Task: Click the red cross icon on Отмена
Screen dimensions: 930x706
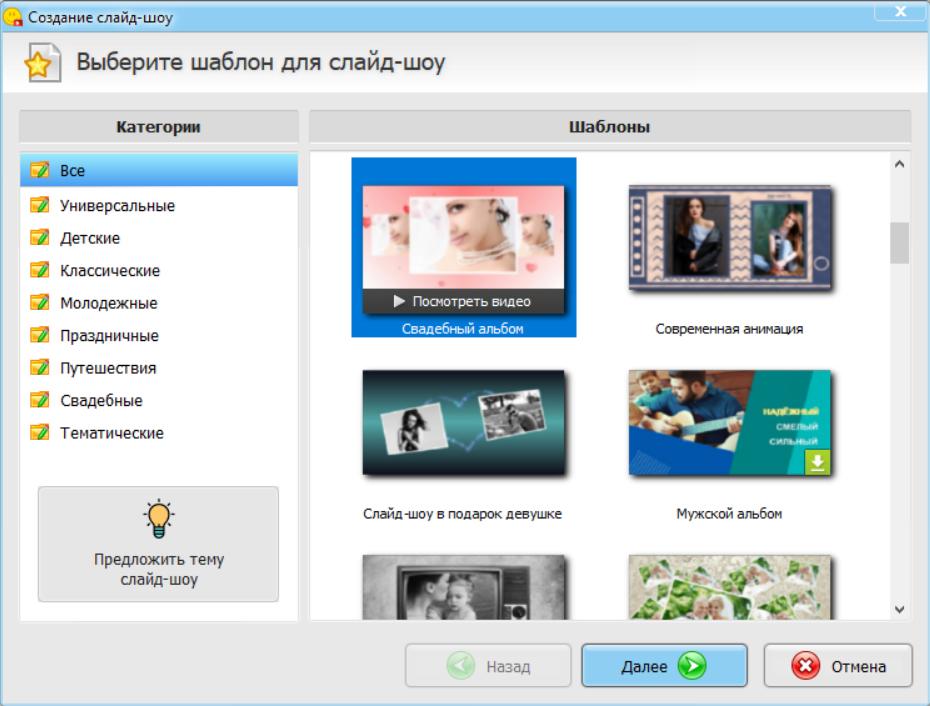Action: [x=807, y=666]
